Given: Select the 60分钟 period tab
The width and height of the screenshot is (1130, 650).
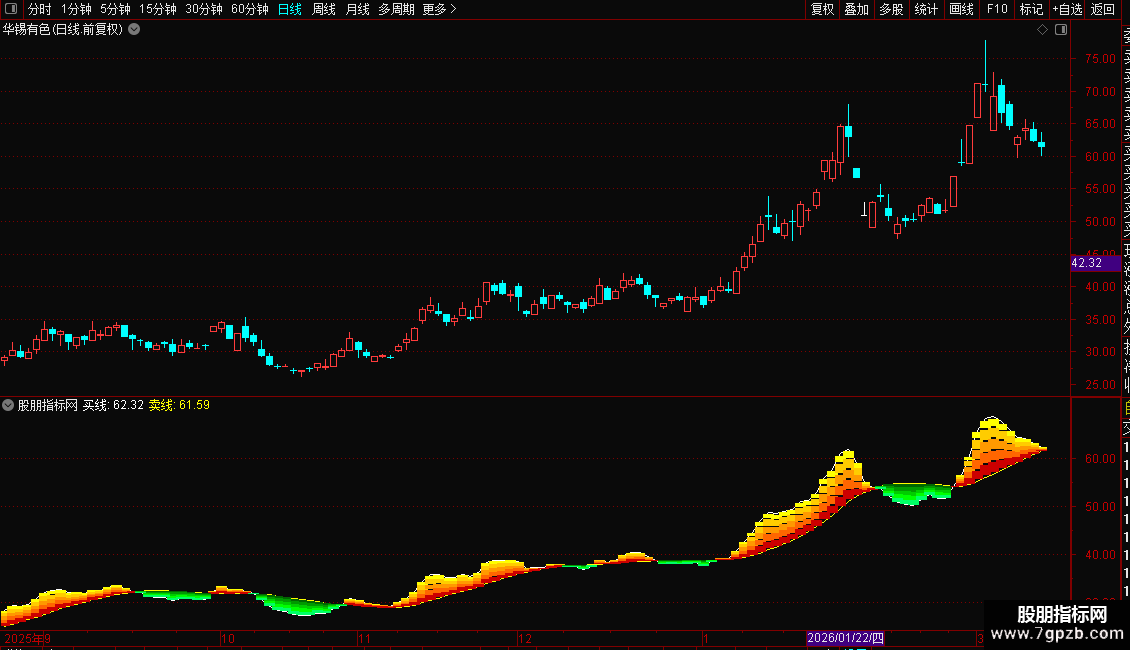Looking at the screenshot, I should click(249, 9).
